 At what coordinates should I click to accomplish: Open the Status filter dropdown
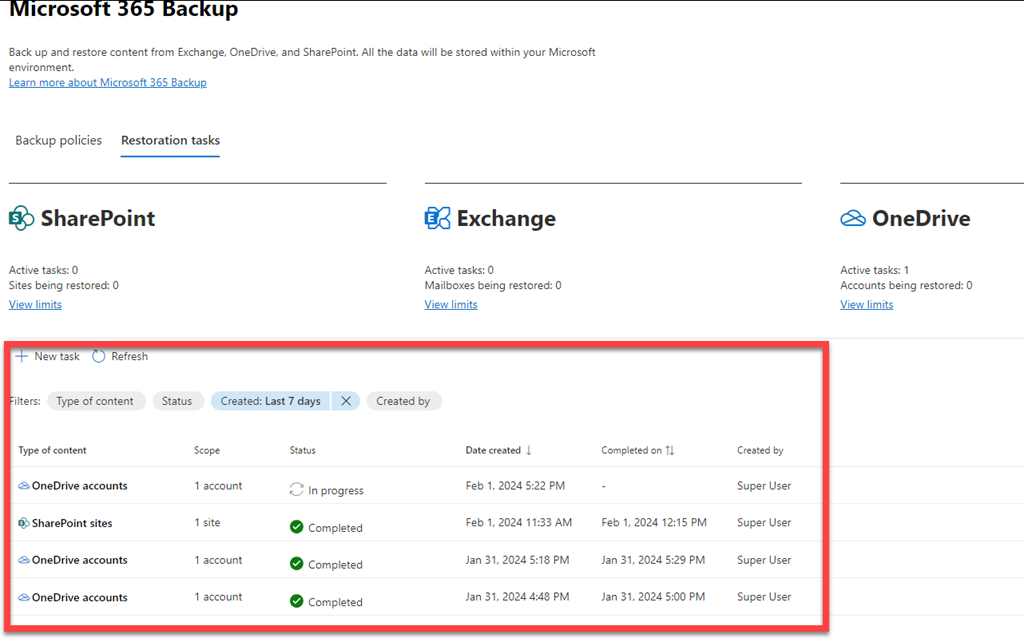(x=177, y=401)
